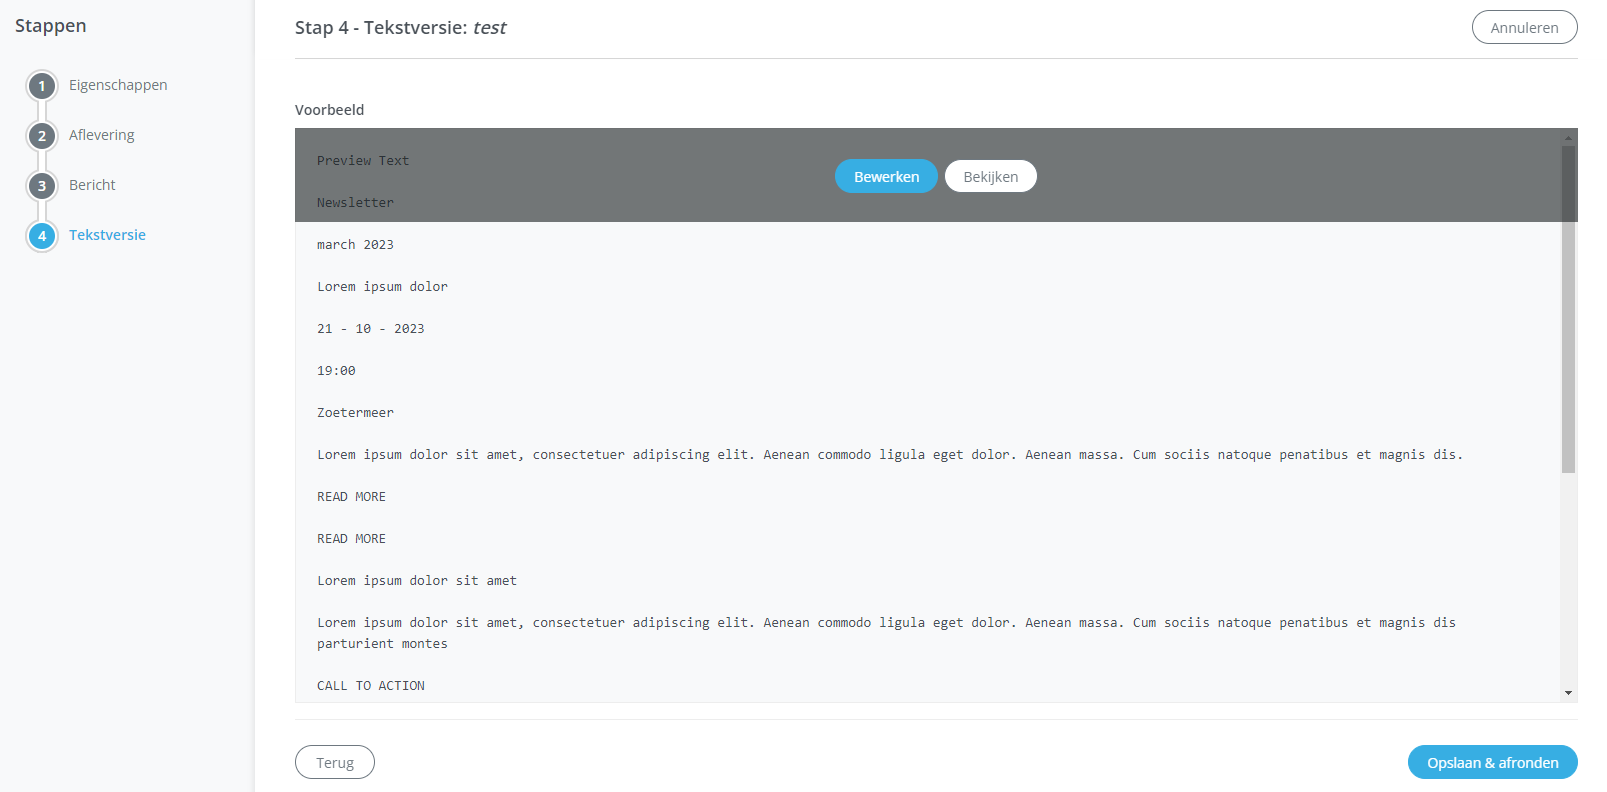
Task: Open the Eigenschappen step
Action: (118, 85)
